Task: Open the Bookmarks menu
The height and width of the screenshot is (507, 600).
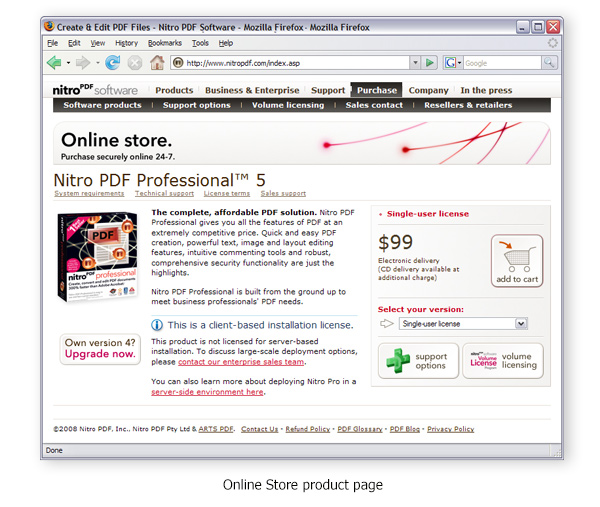Action: point(165,43)
